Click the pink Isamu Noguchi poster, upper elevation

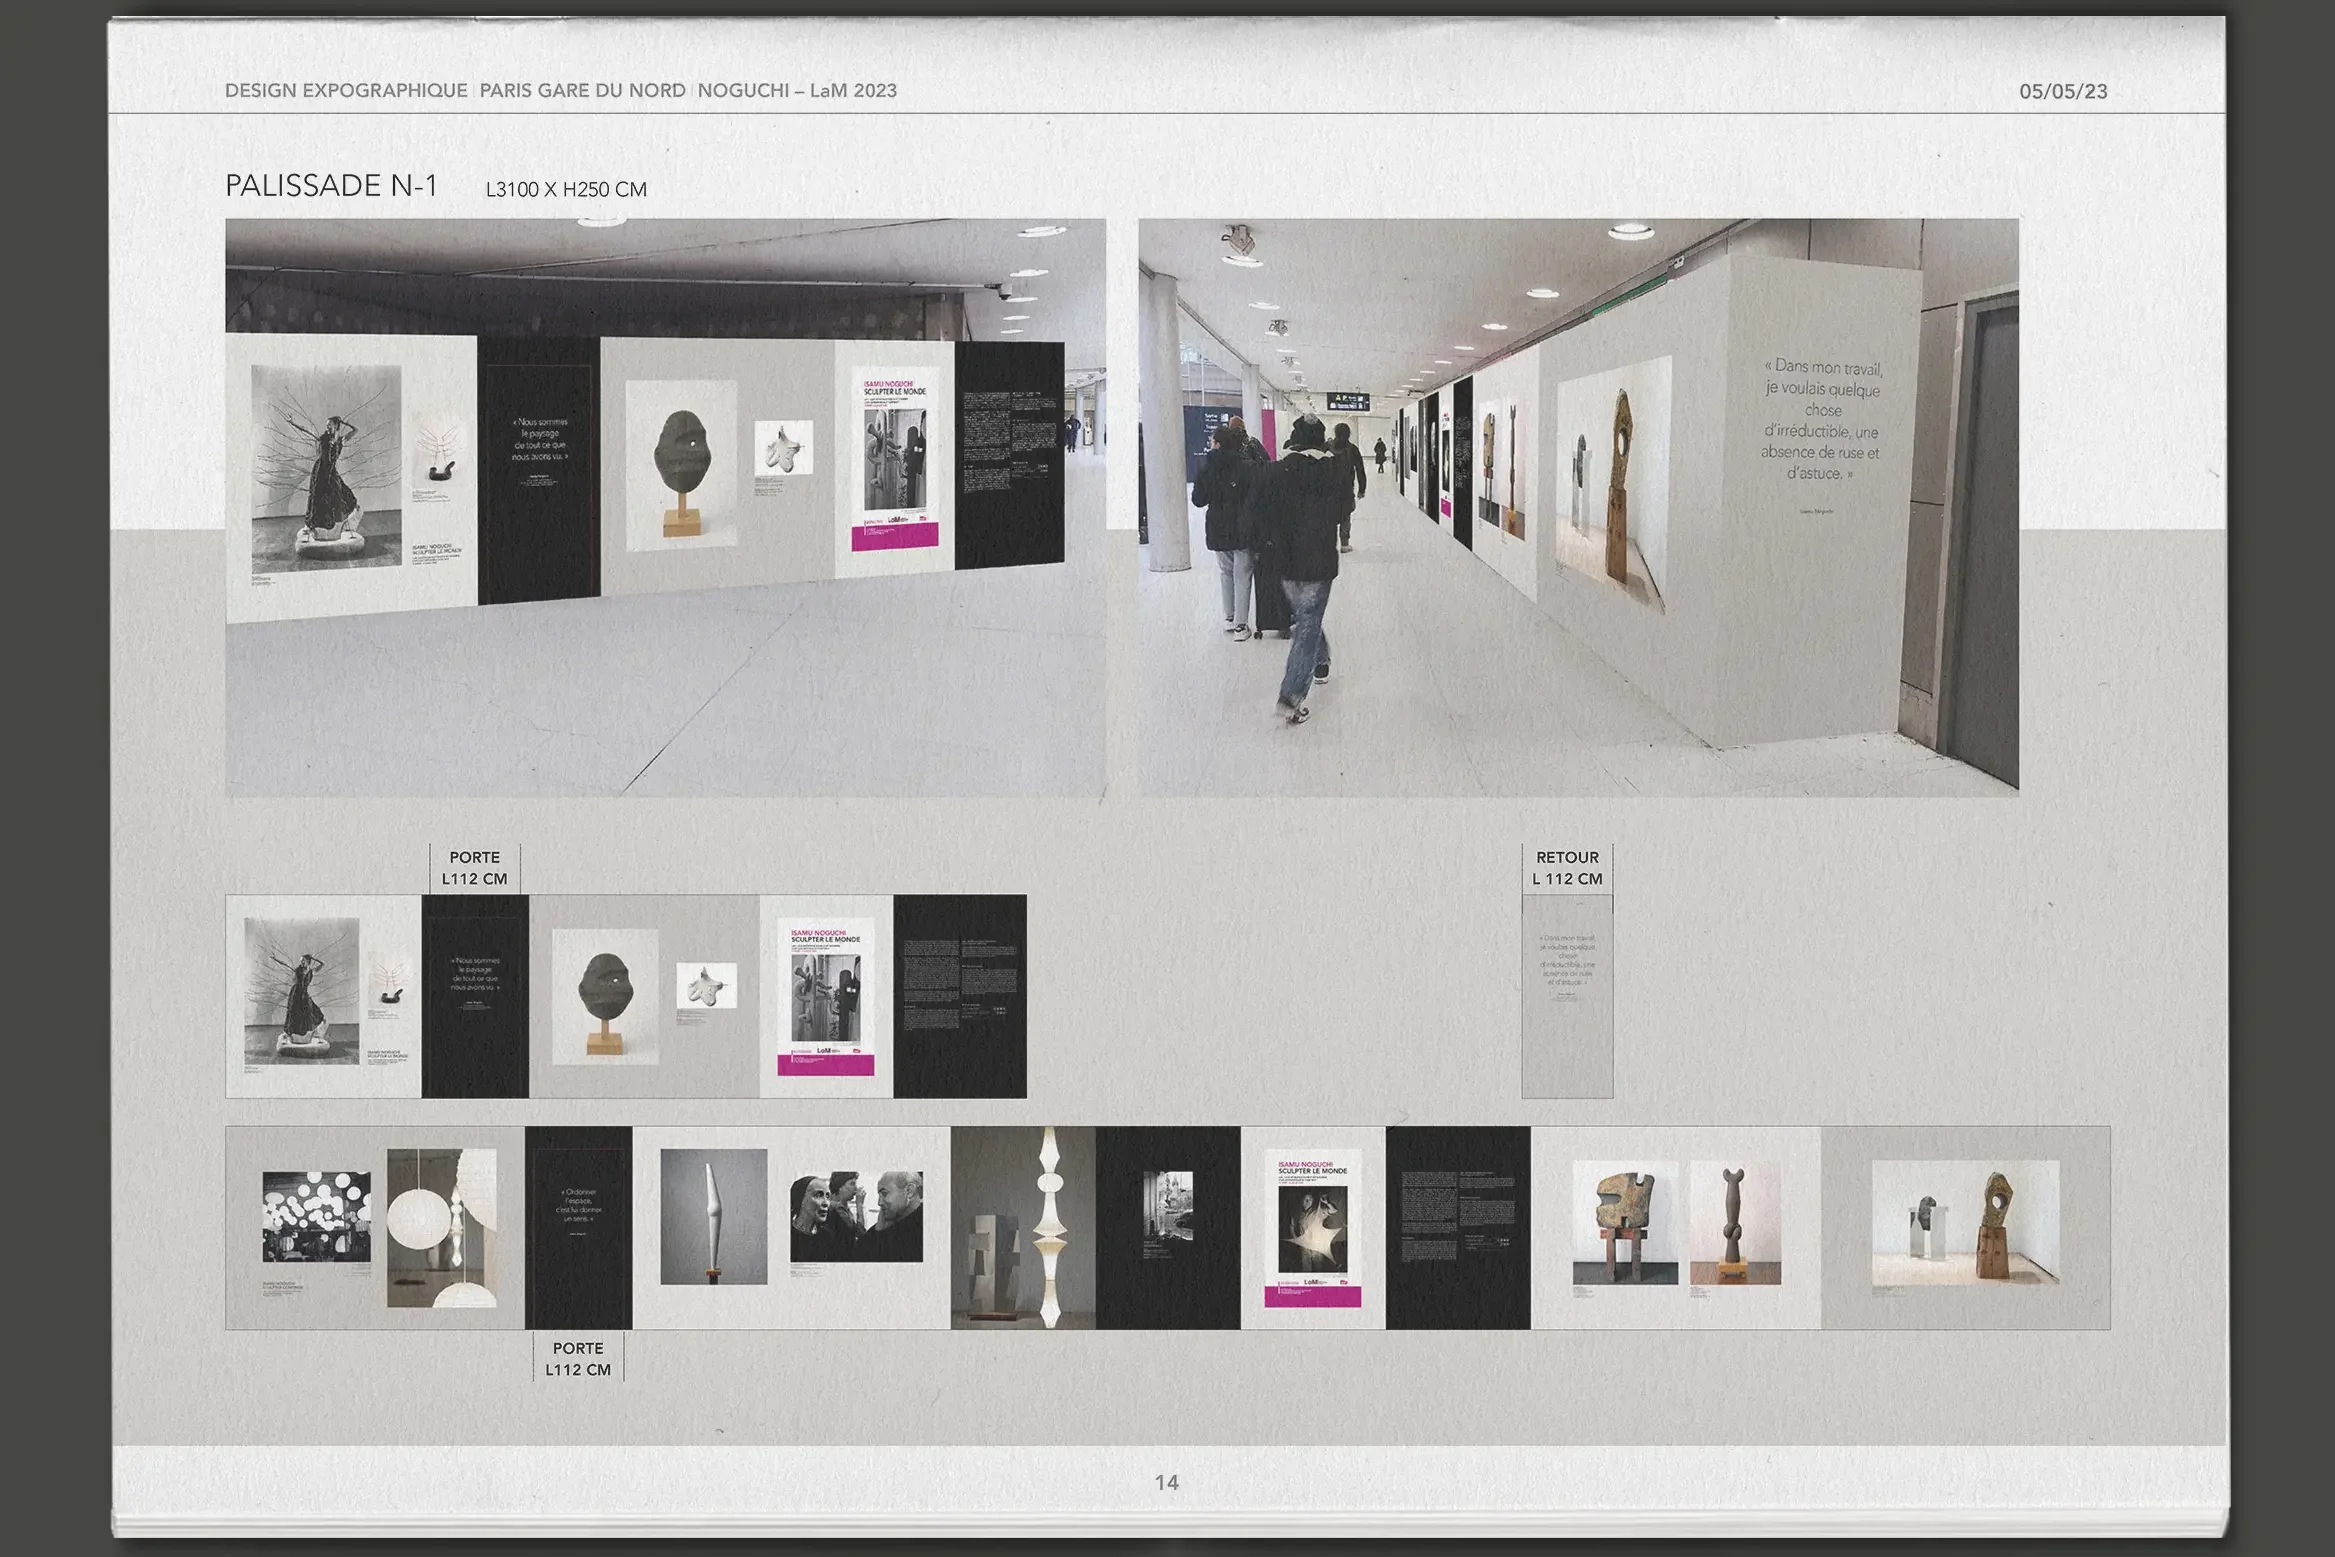(x=826, y=997)
